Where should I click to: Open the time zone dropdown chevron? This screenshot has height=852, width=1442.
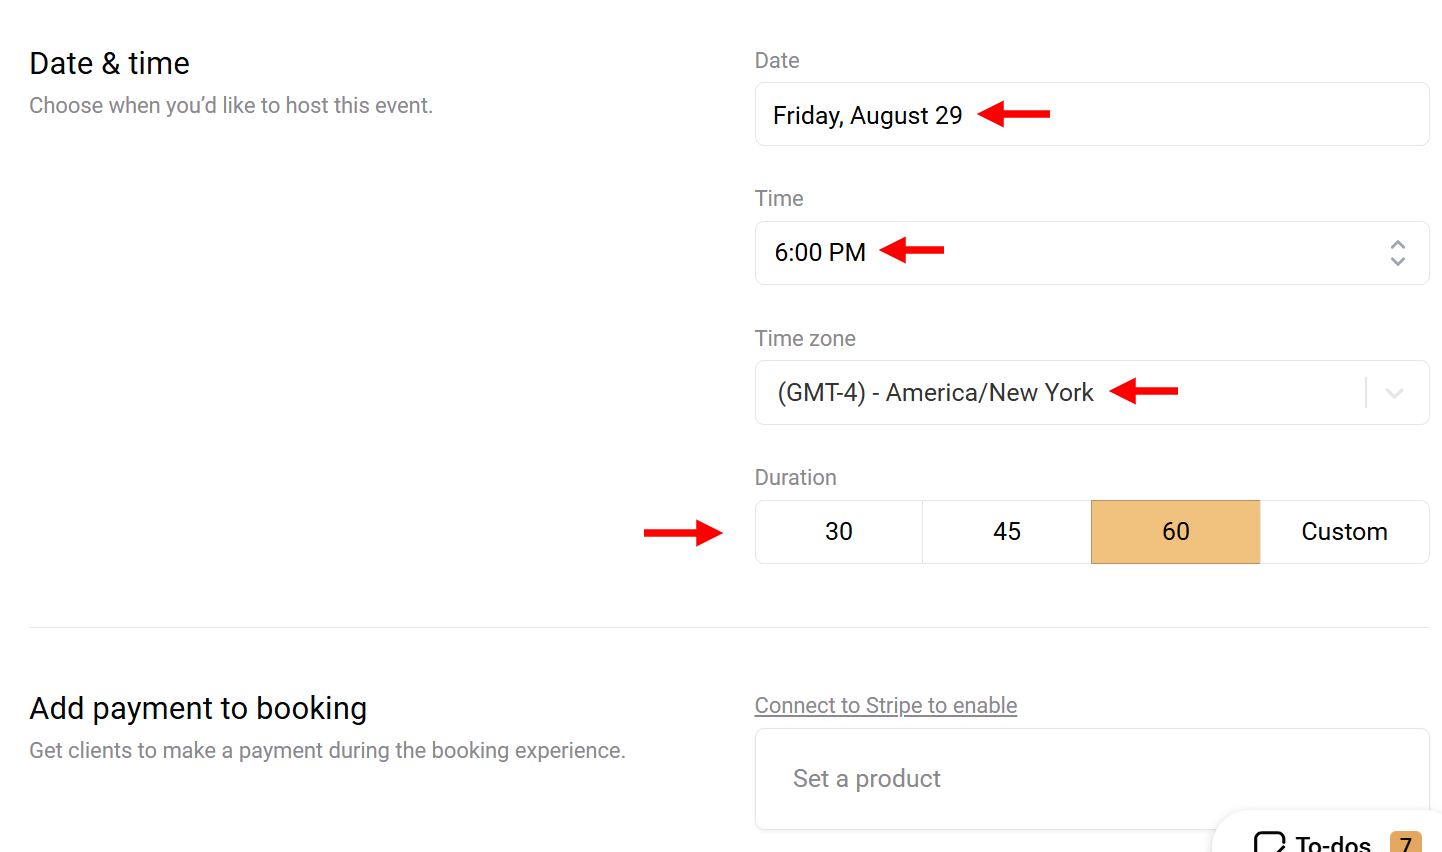click(1397, 392)
